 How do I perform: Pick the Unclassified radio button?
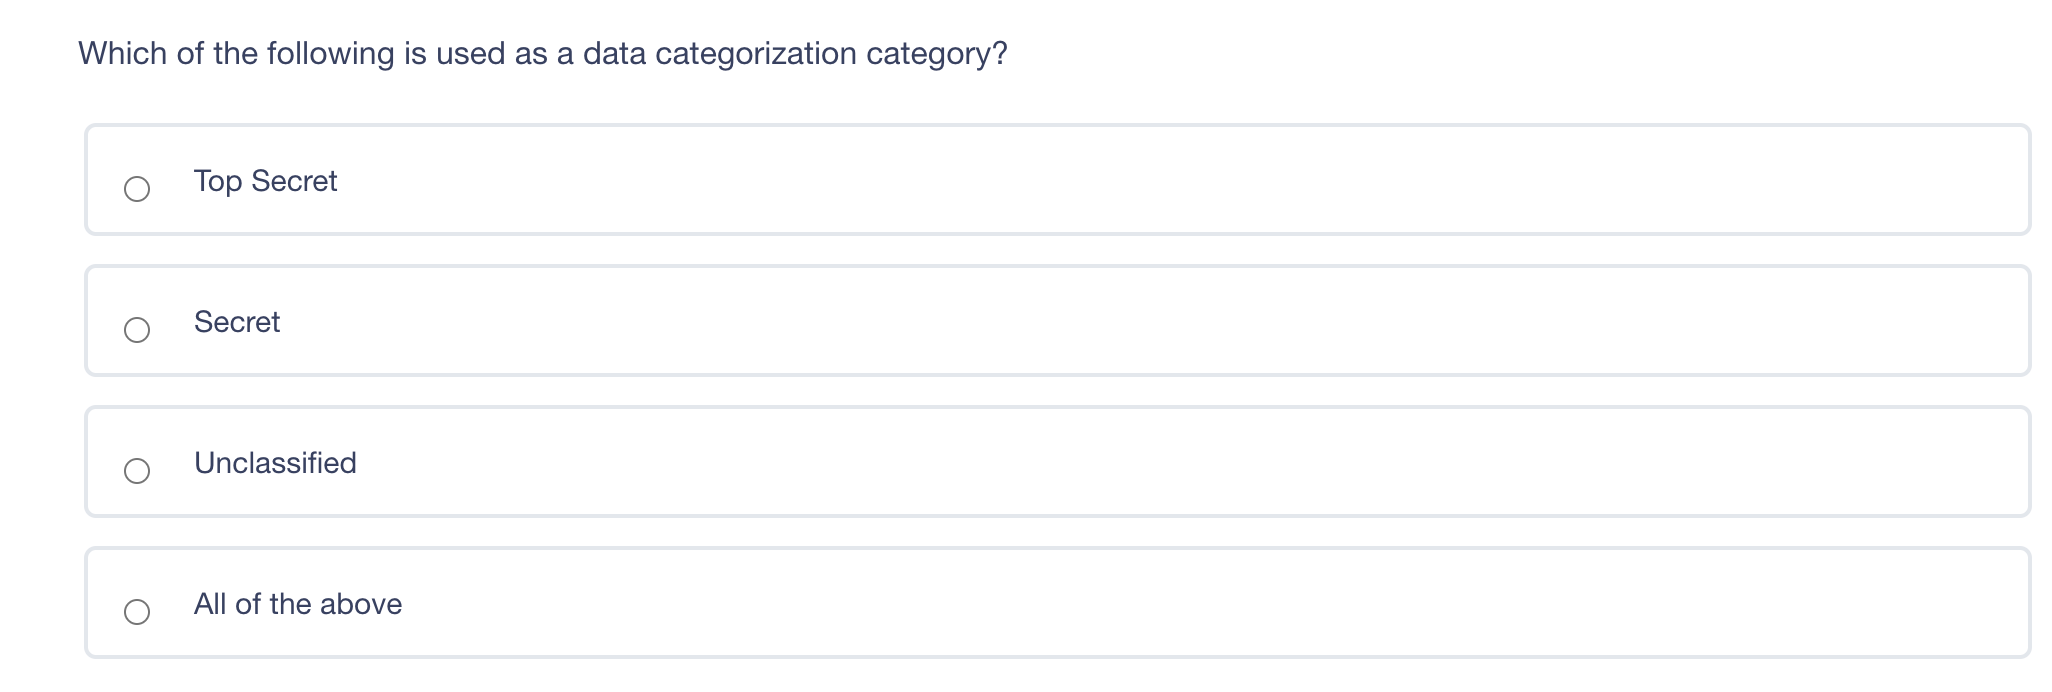[137, 471]
